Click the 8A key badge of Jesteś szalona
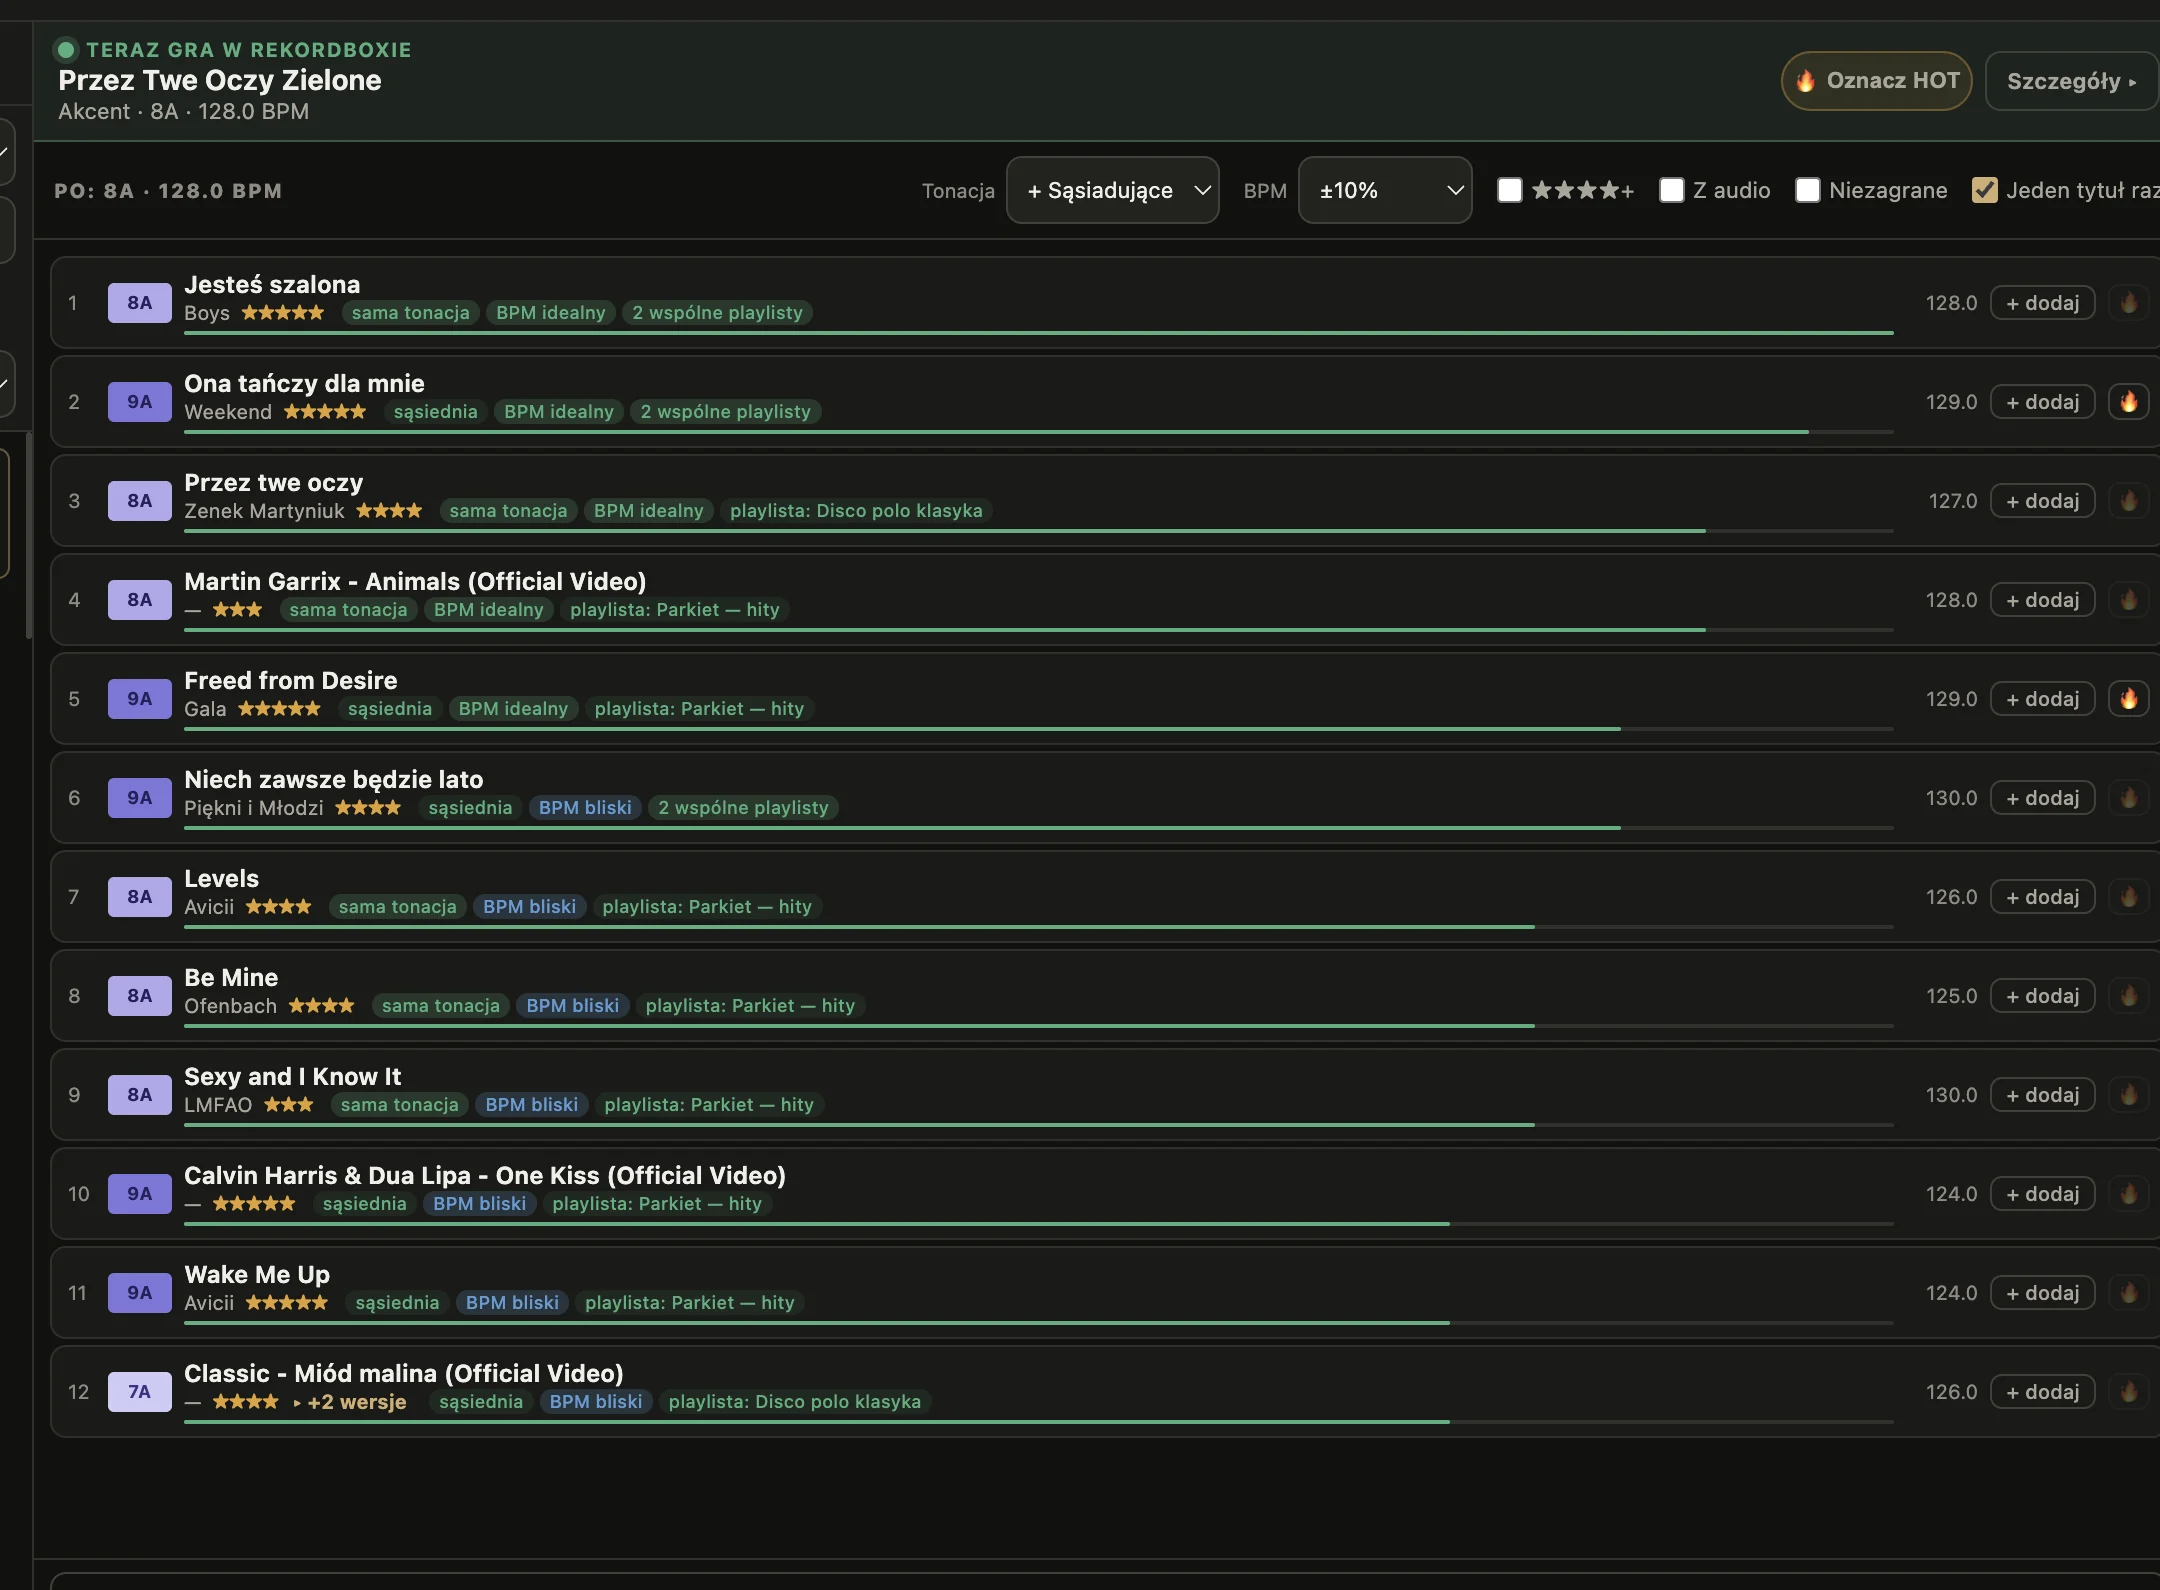The width and height of the screenshot is (2160, 1590). coord(140,303)
